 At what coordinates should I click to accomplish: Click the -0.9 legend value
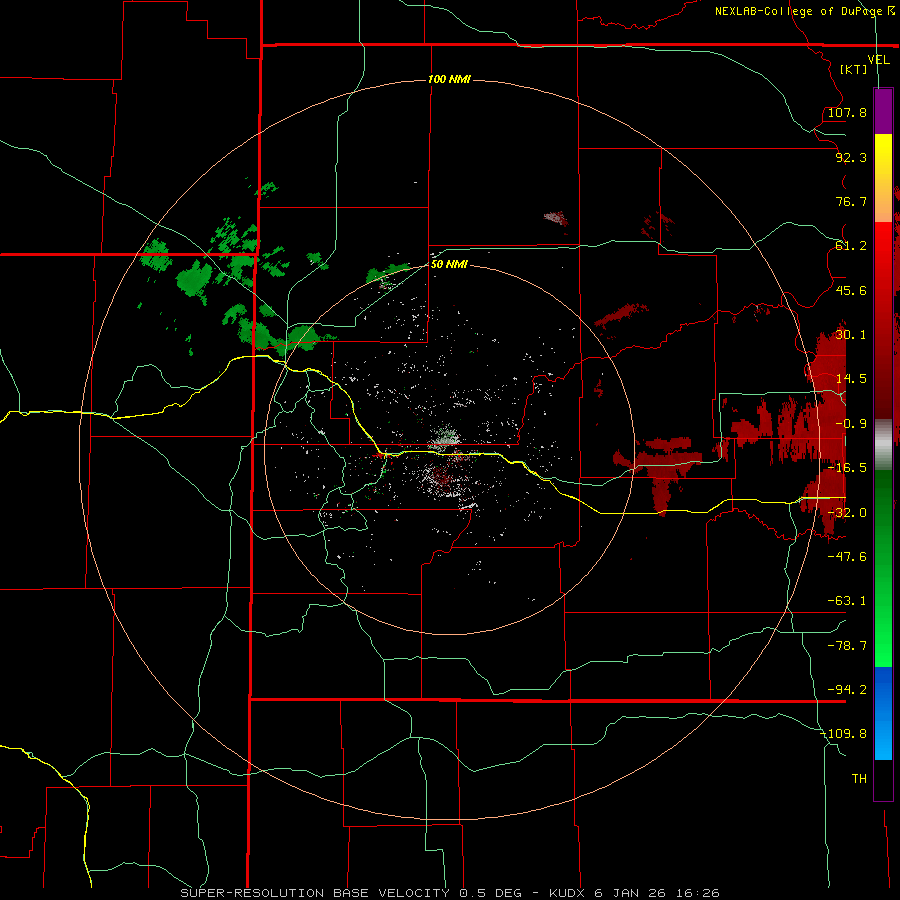[851, 424]
